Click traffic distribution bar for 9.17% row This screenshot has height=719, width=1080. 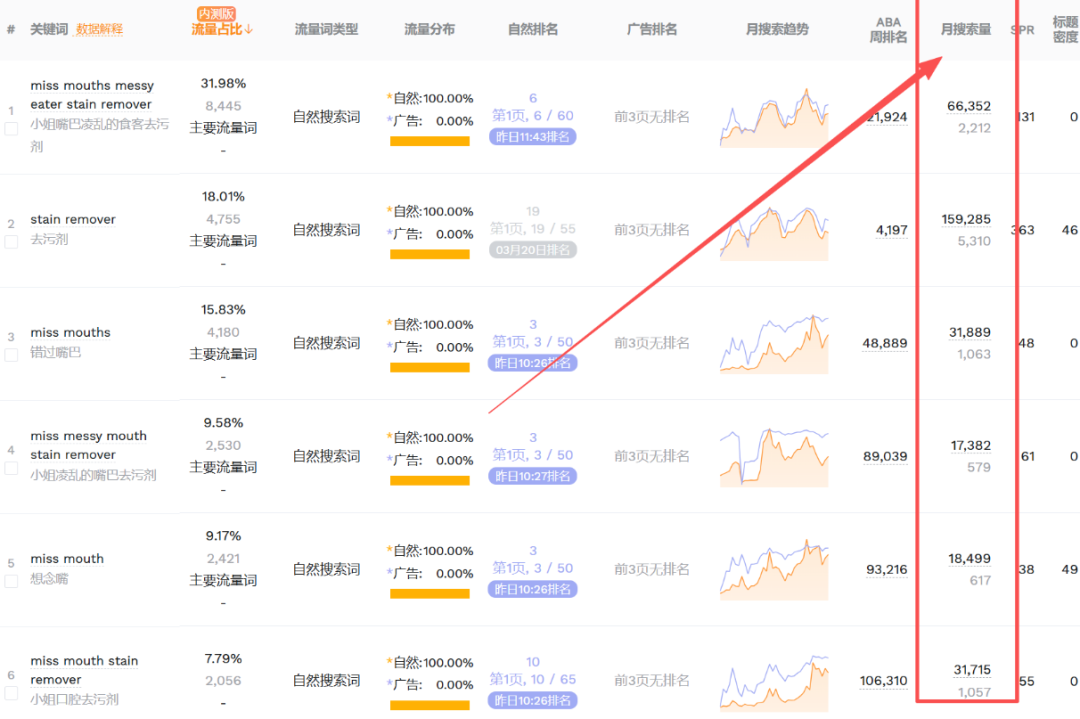point(430,594)
